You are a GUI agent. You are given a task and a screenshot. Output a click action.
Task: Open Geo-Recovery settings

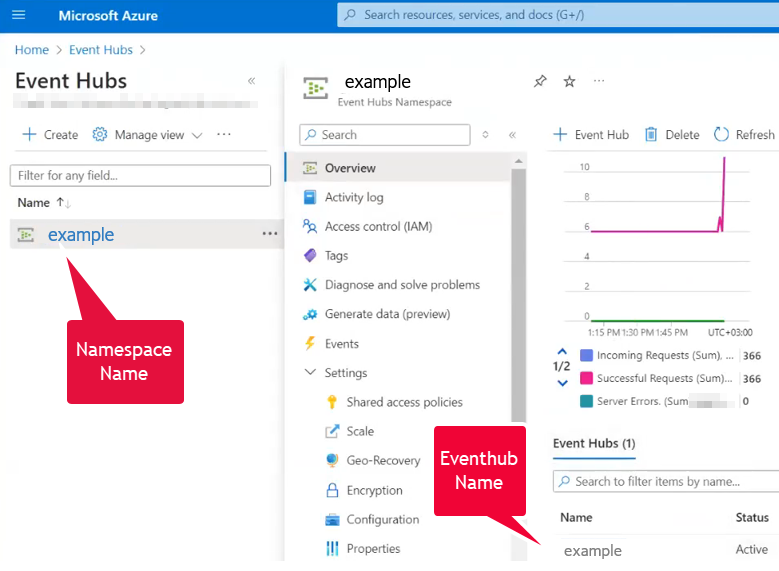point(383,461)
